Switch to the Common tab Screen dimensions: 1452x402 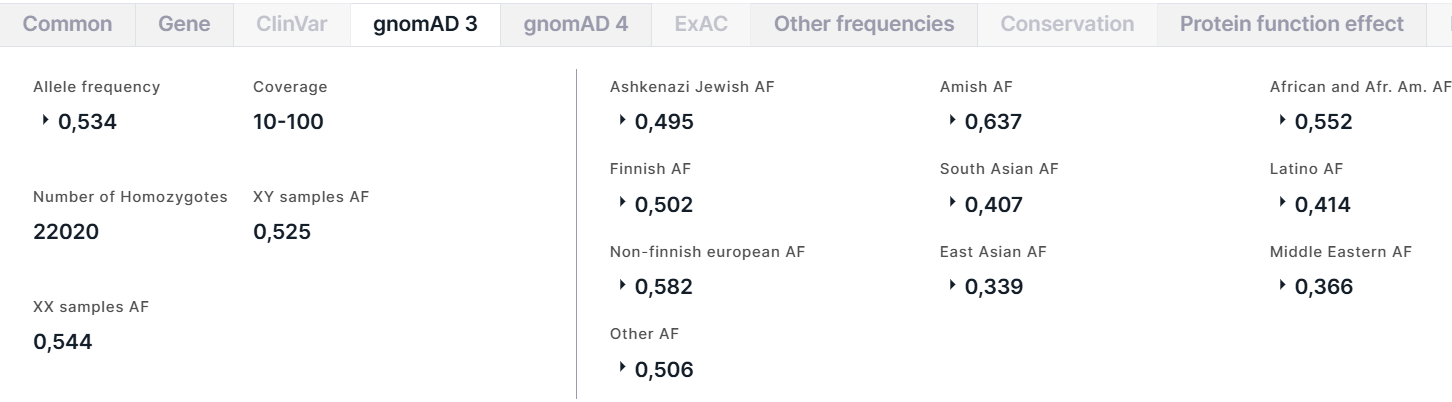[x=67, y=24]
